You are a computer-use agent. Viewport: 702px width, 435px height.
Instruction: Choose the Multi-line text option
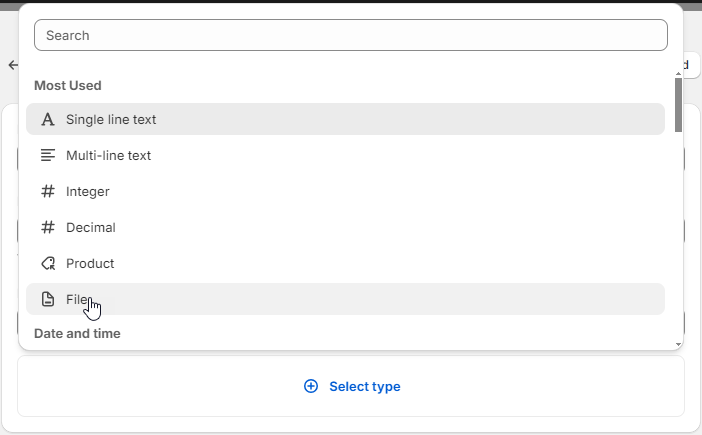click(x=345, y=155)
